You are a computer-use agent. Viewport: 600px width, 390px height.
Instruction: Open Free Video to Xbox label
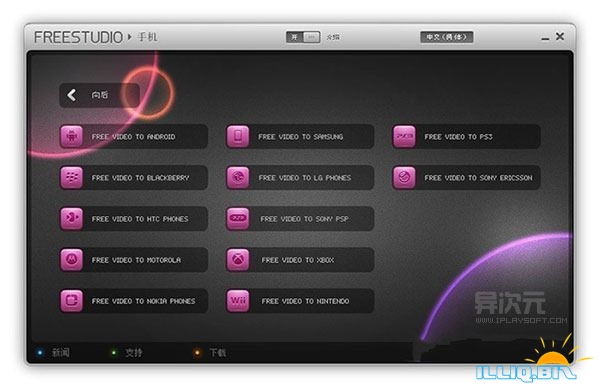298,260
